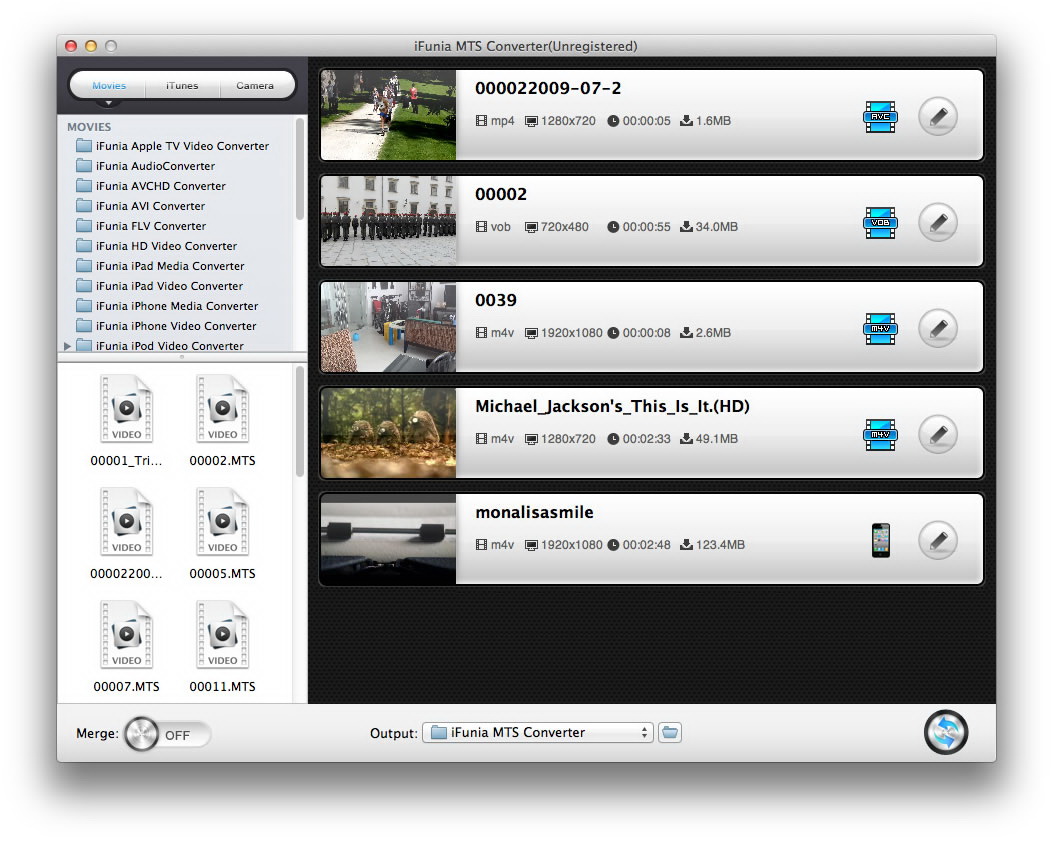The image size is (1053, 841).
Task: Edit the 000022009-07-2 video with pencil button
Action: tap(938, 117)
